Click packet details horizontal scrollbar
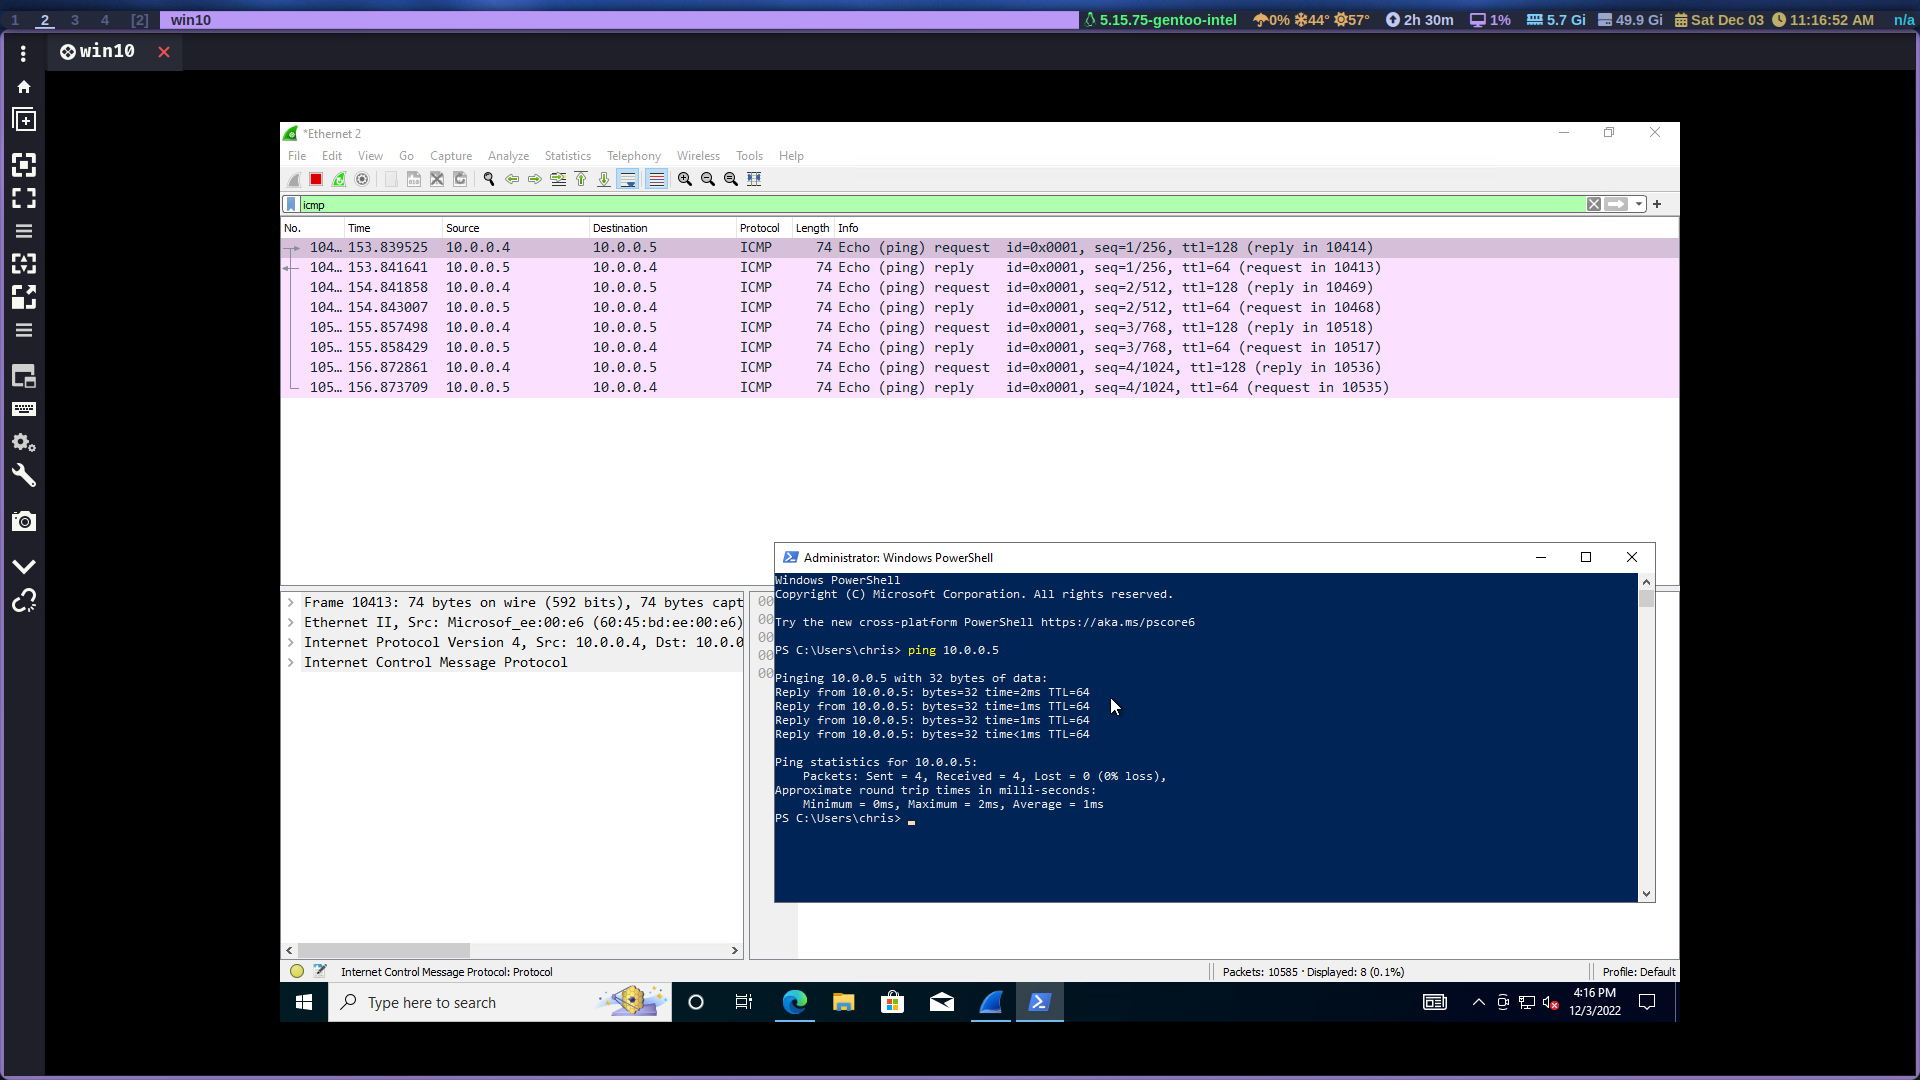Screen dimensions: 1920x1080 point(384,950)
